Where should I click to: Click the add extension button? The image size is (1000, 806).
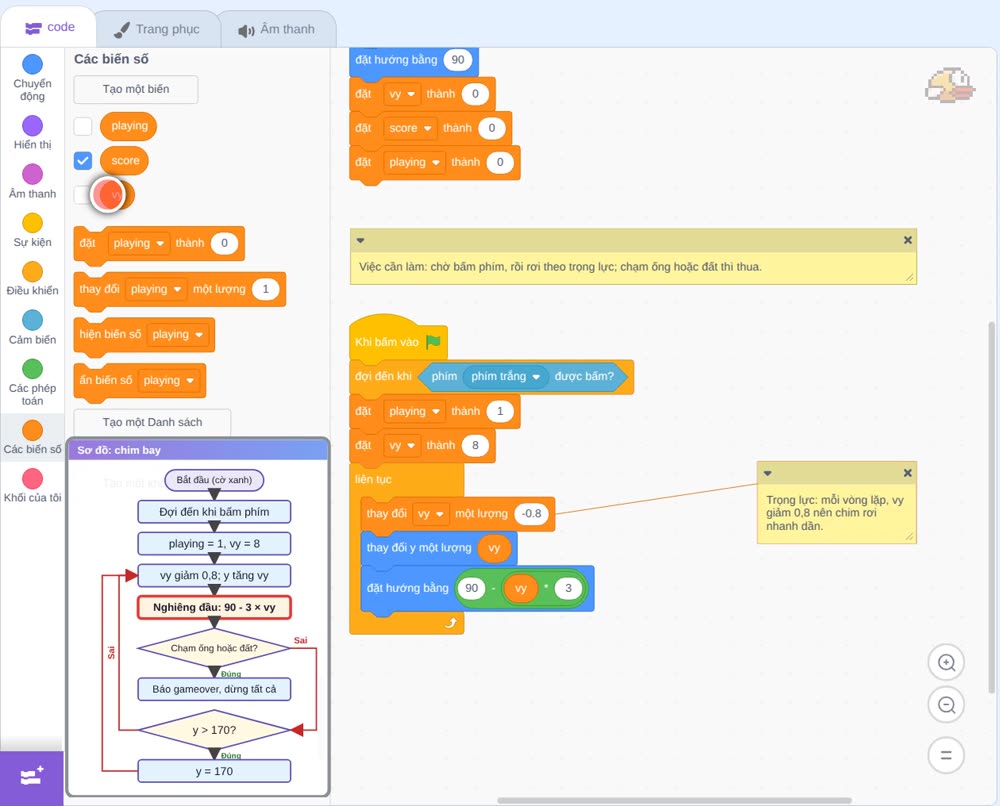pyautogui.click(x=32, y=777)
